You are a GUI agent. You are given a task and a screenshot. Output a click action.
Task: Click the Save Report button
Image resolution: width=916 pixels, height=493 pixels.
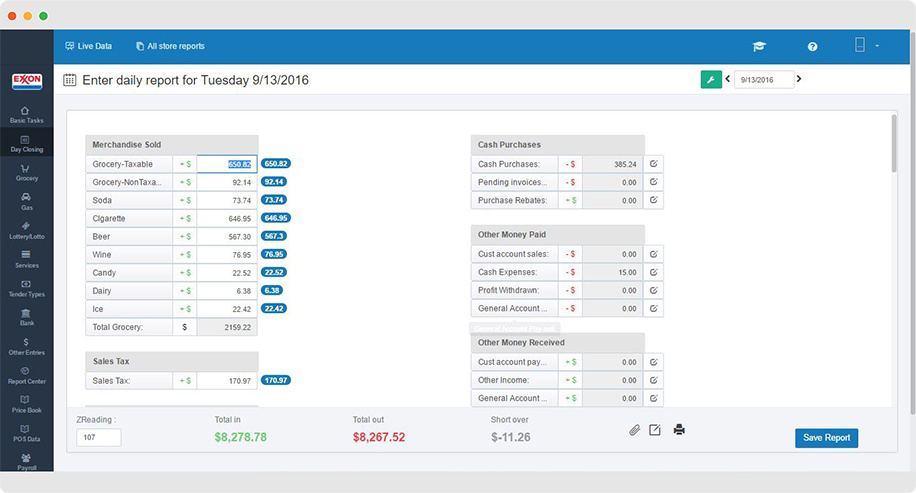[x=826, y=437]
